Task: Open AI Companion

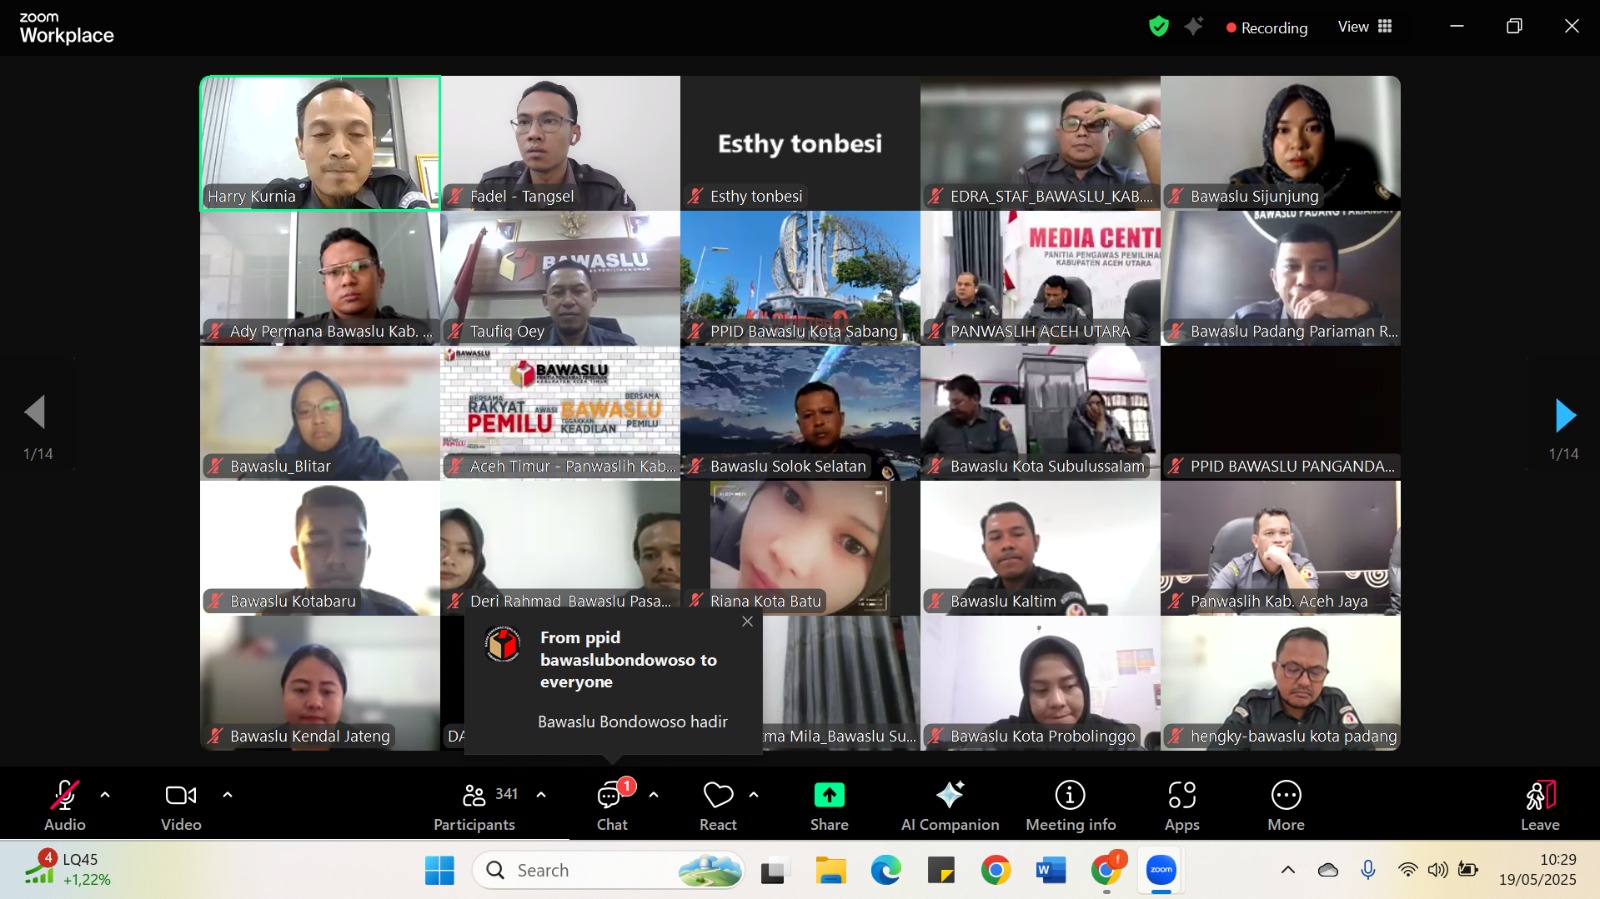Action: [949, 805]
